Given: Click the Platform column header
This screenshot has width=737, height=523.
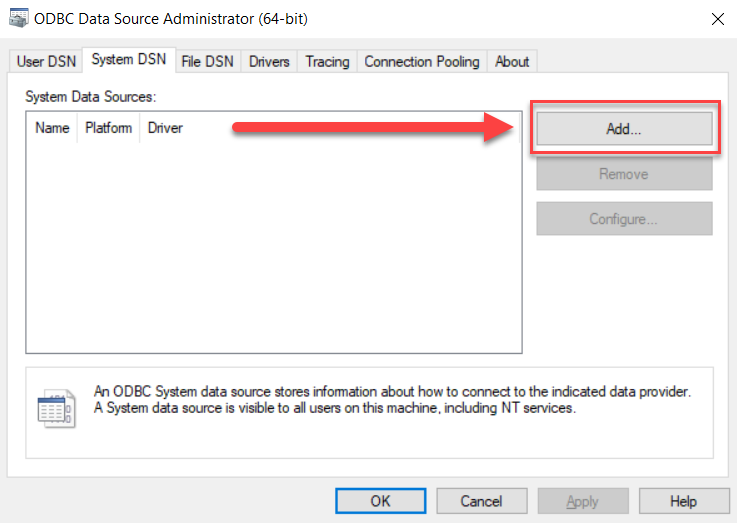Looking at the screenshot, I should pos(108,128).
